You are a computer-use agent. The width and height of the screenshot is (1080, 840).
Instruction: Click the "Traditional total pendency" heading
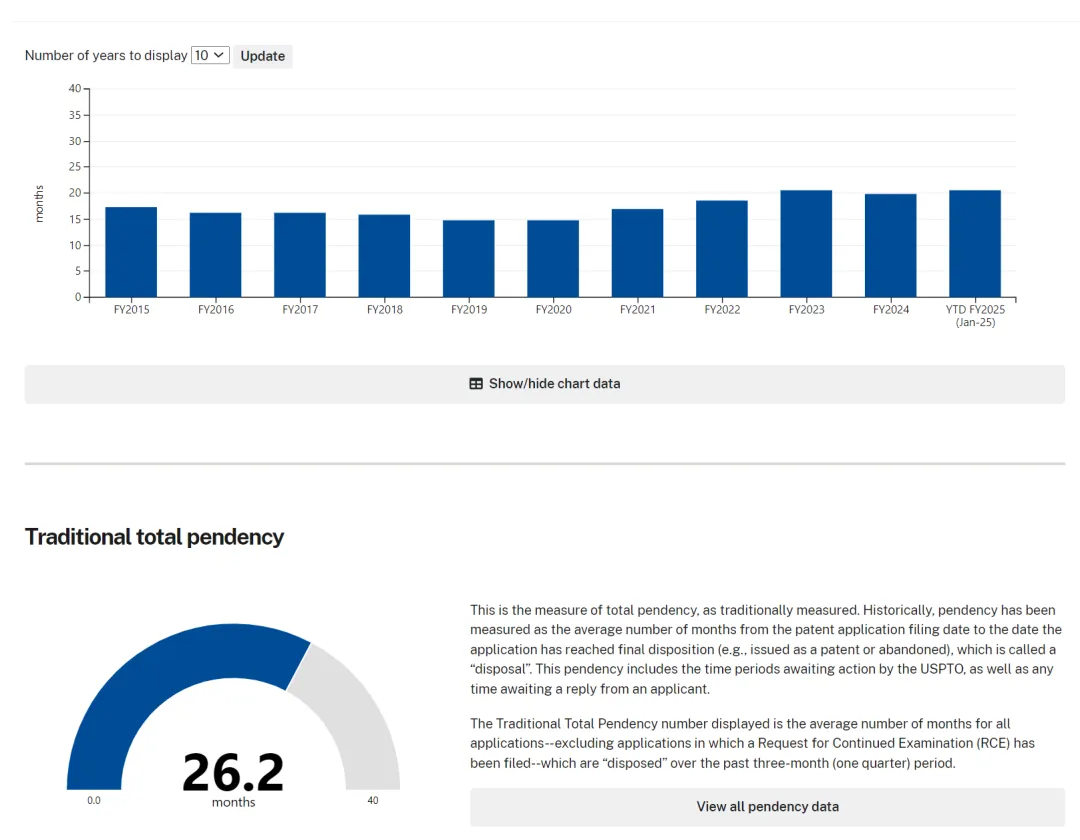(154, 537)
